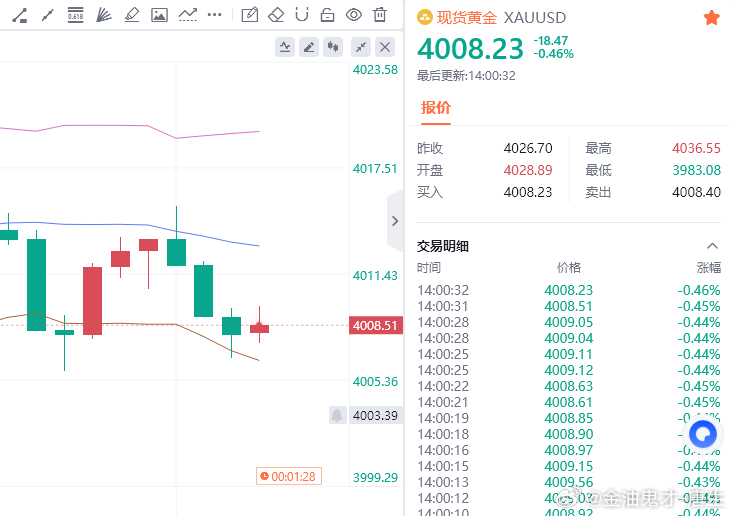Image resolution: width=733 pixels, height=516 pixels.
Task: Click the 3999.29 axis label
Action: pyautogui.click(x=375, y=477)
